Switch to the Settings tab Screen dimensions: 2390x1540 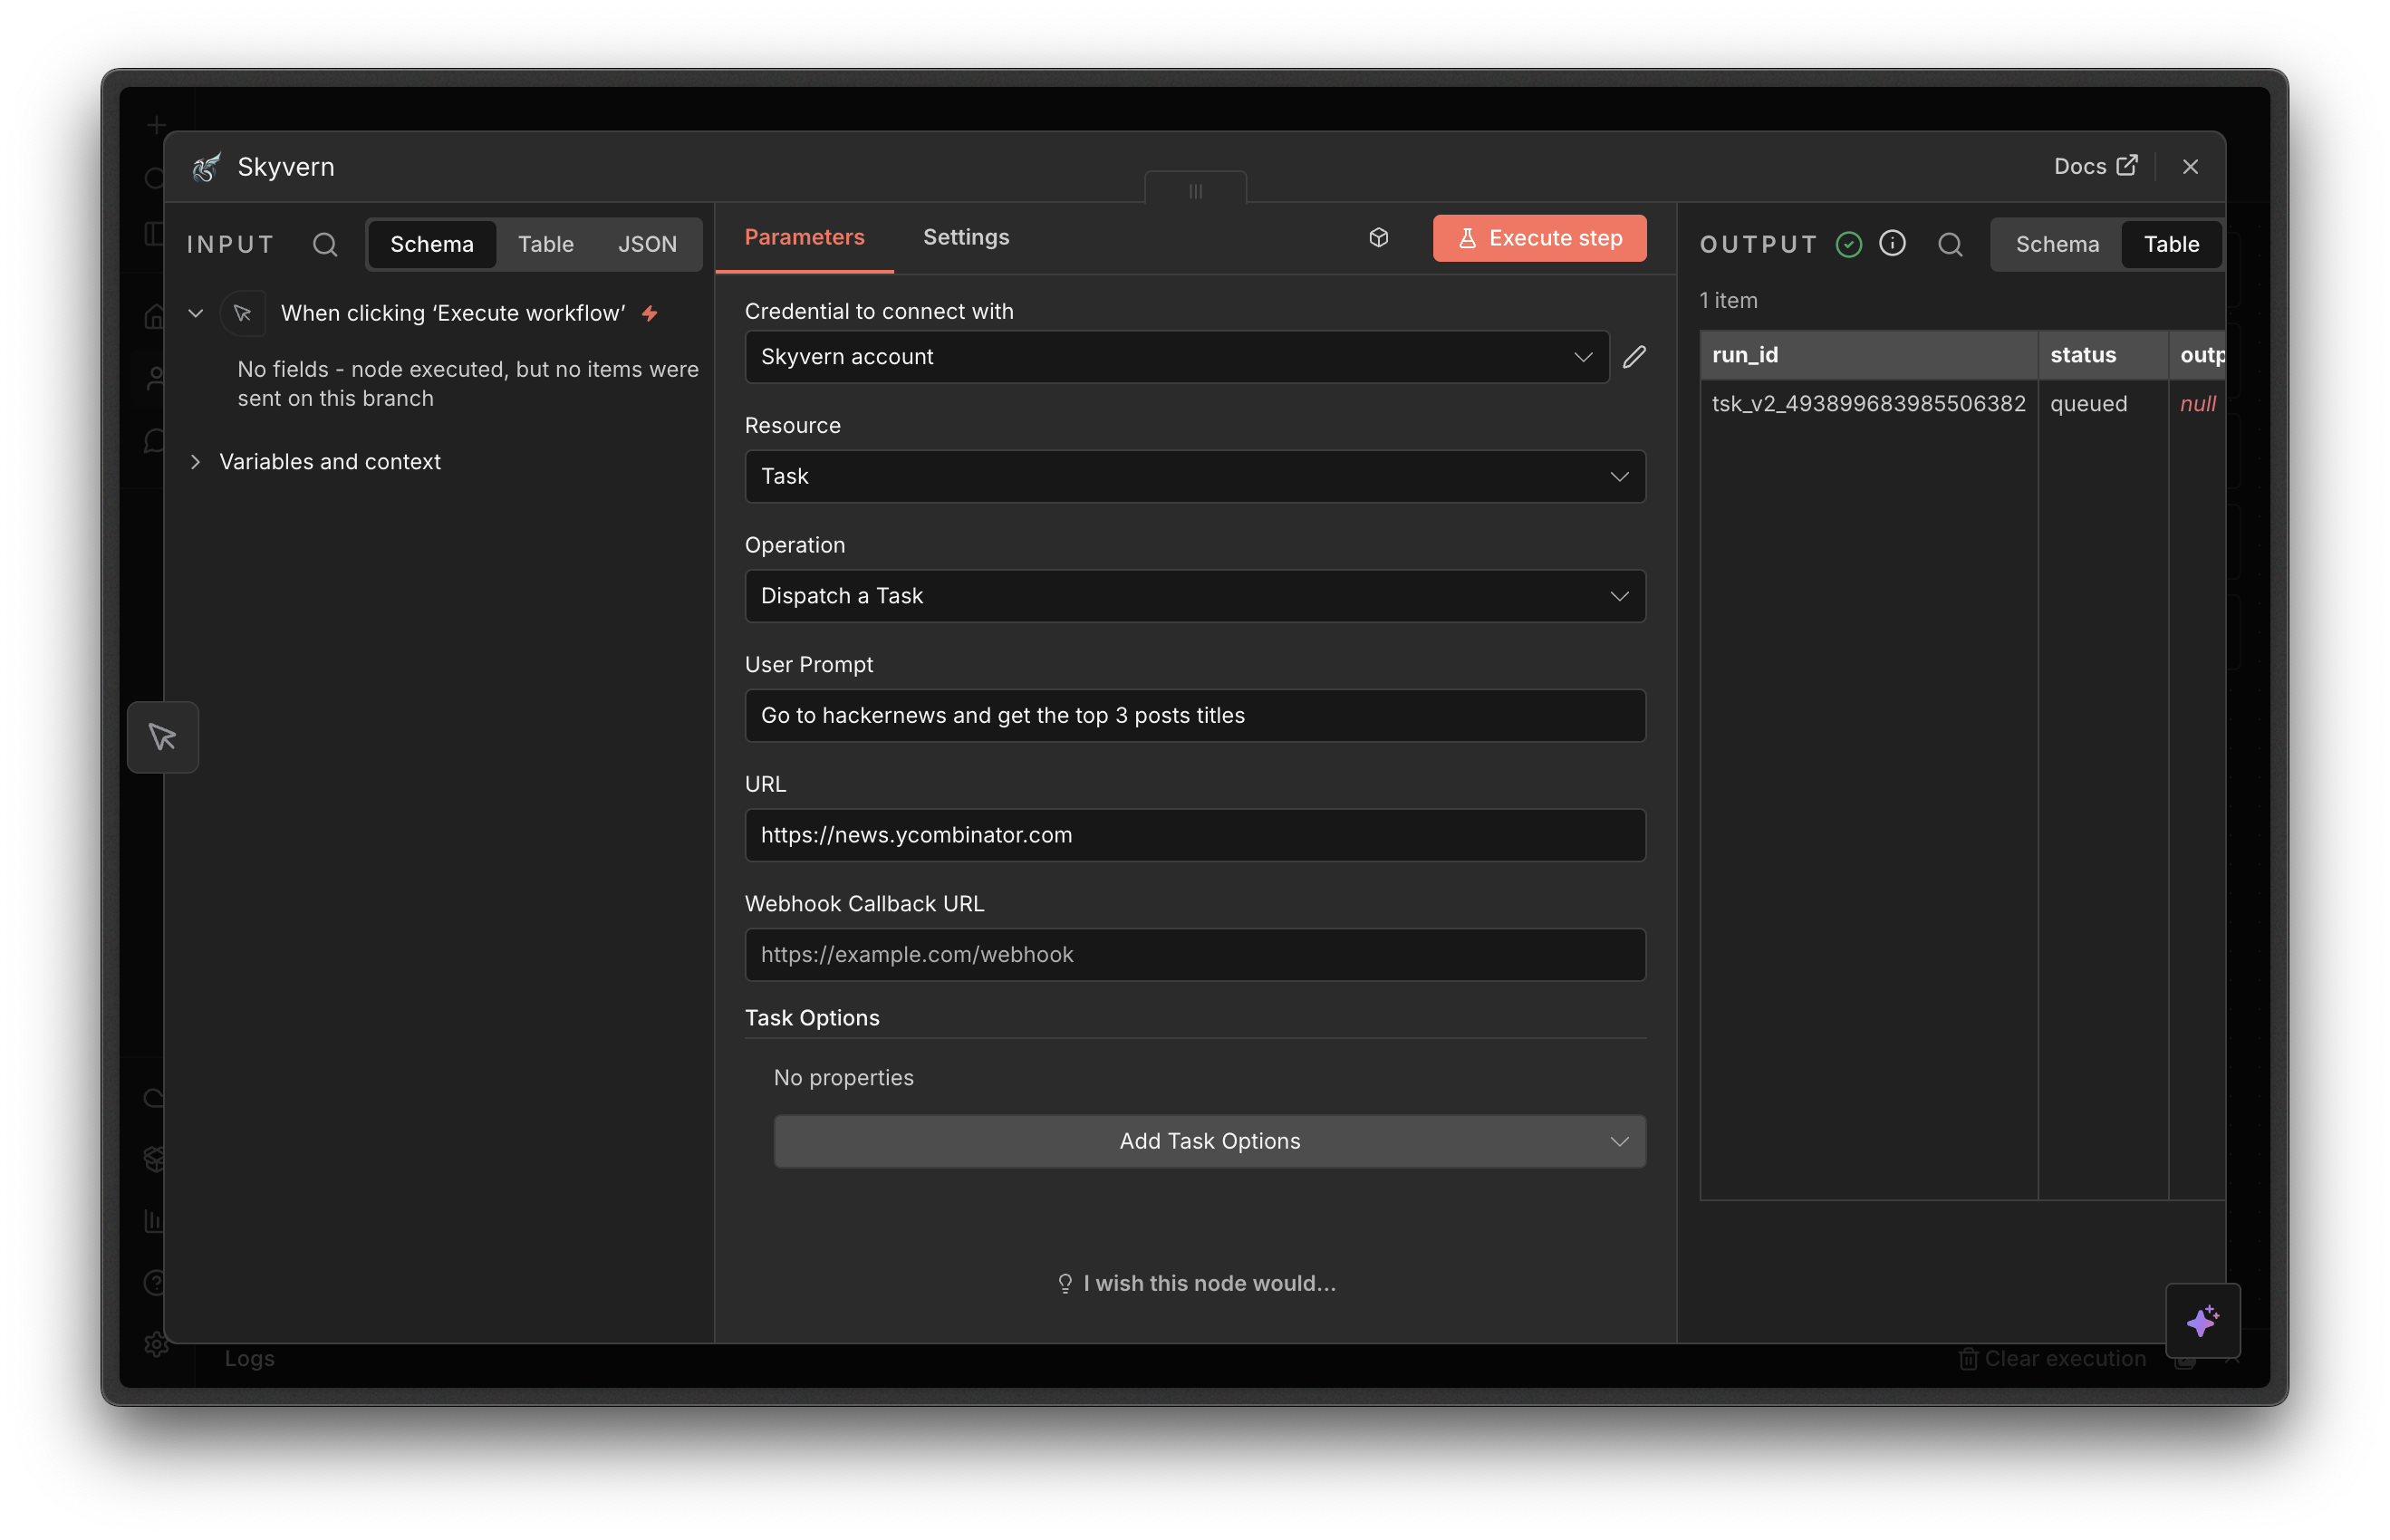pyautogui.click(x=965, y=237)
